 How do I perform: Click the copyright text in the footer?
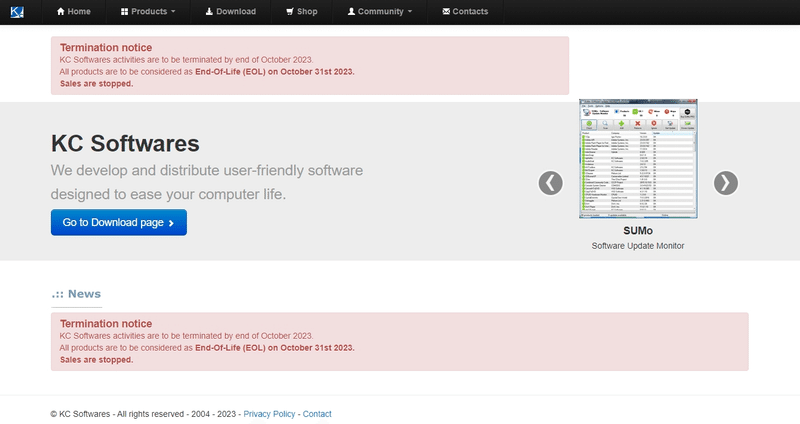145,414
